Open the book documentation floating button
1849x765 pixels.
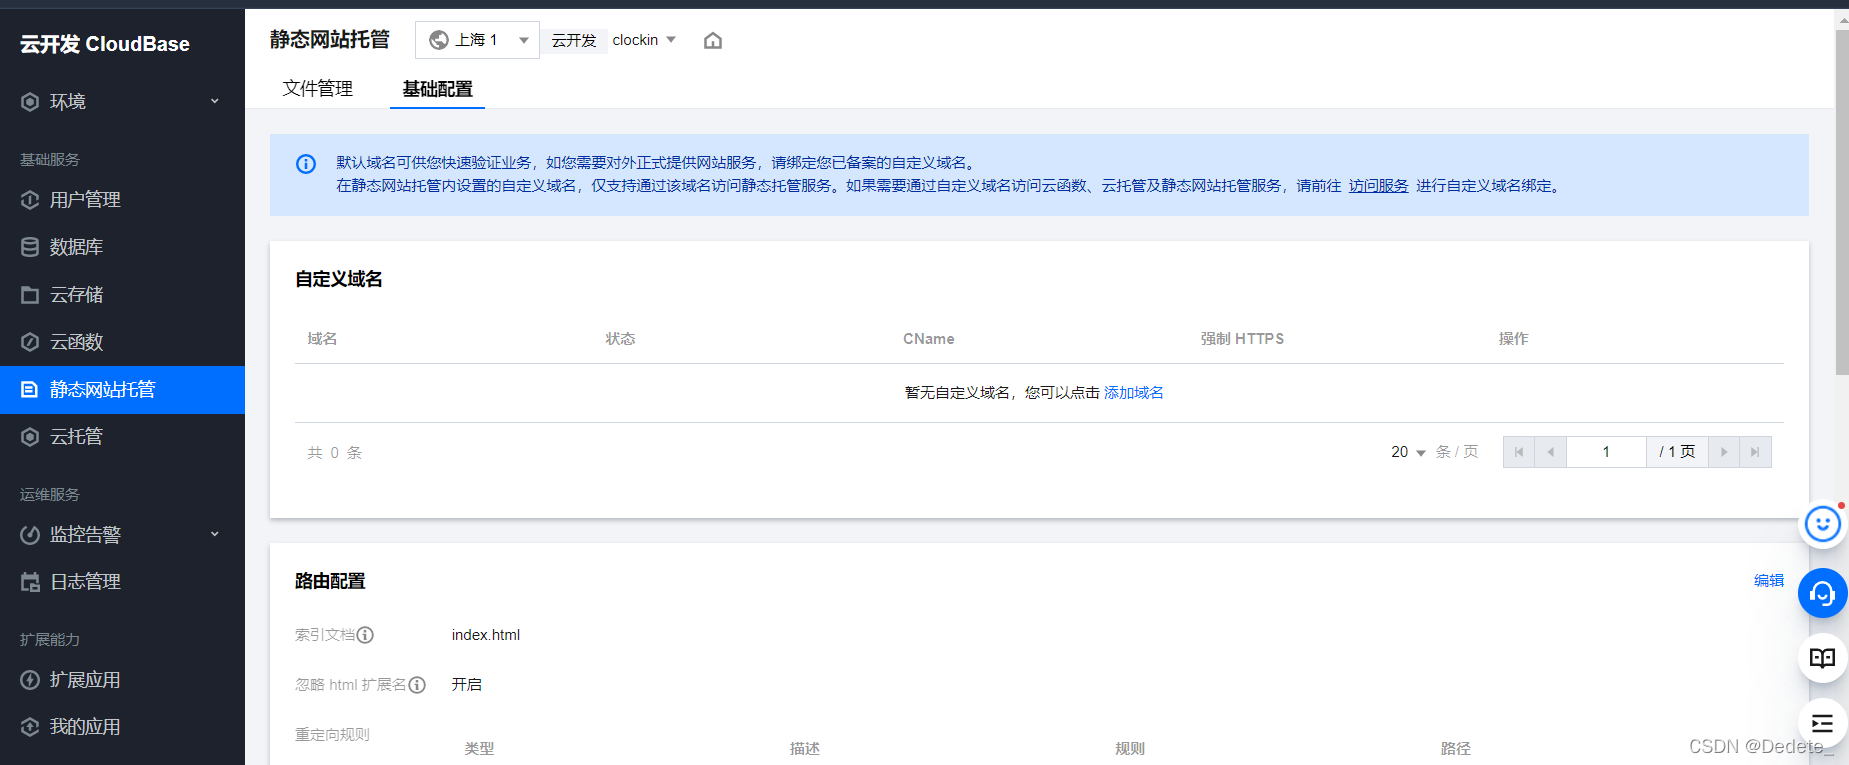pos(1822,658)
